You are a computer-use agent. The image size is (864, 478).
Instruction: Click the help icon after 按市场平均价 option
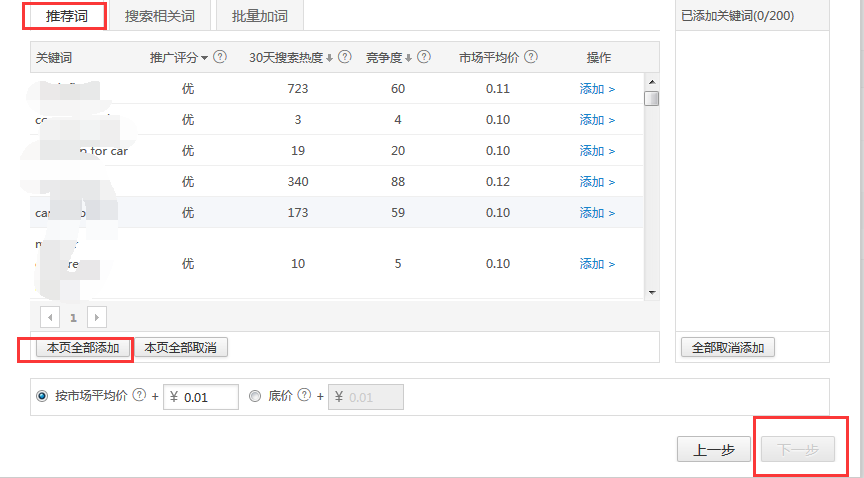tap(139, 396)
